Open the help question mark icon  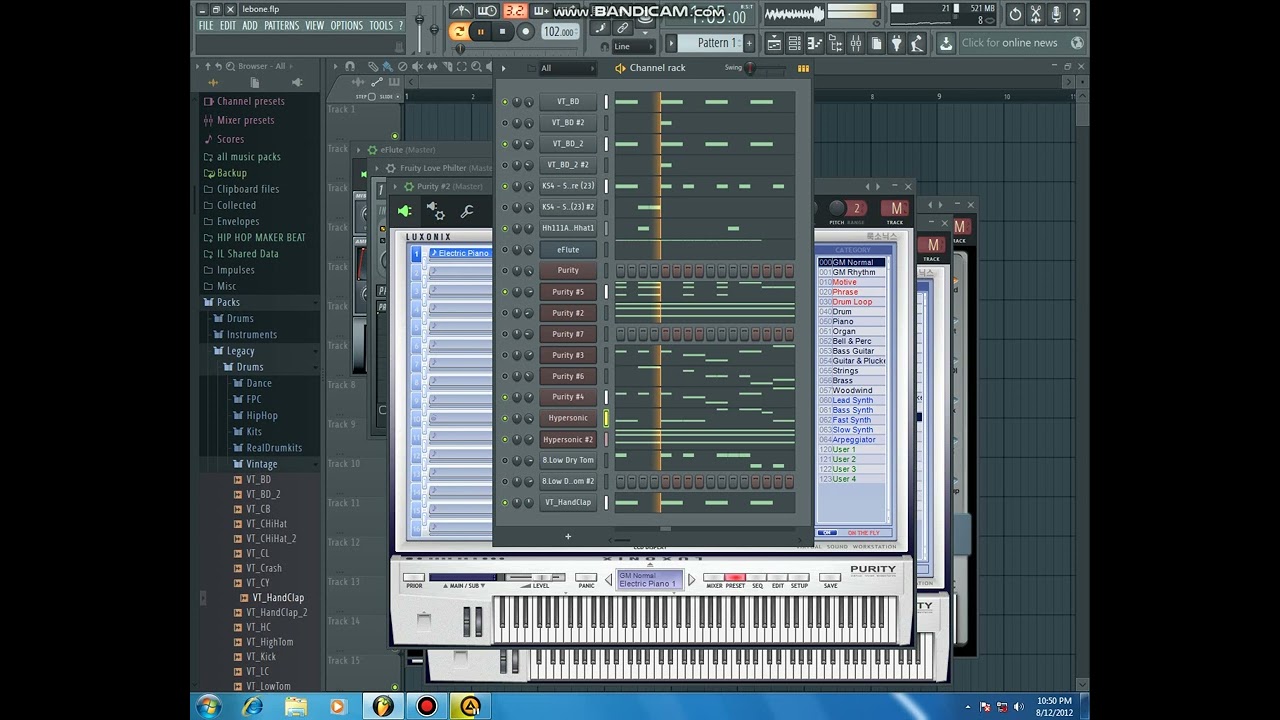[x=1077, y=14]
